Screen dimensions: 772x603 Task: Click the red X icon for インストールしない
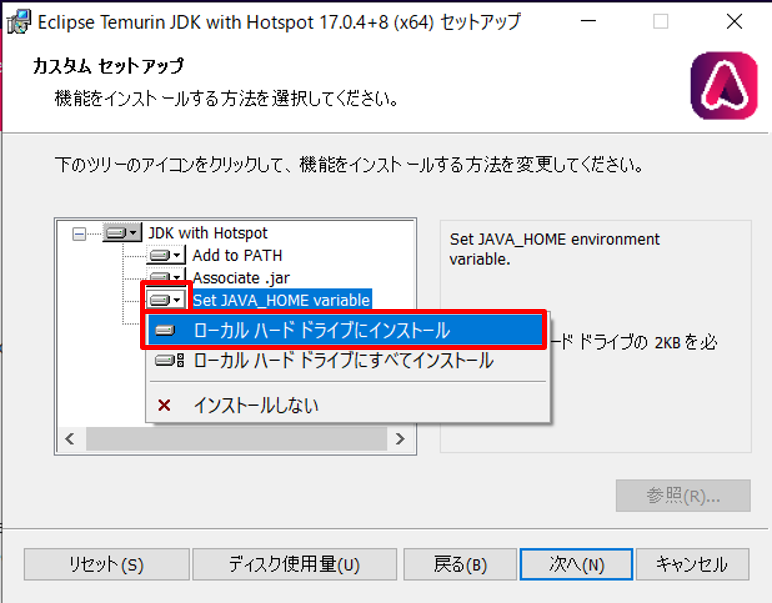[x=164, y=406]
